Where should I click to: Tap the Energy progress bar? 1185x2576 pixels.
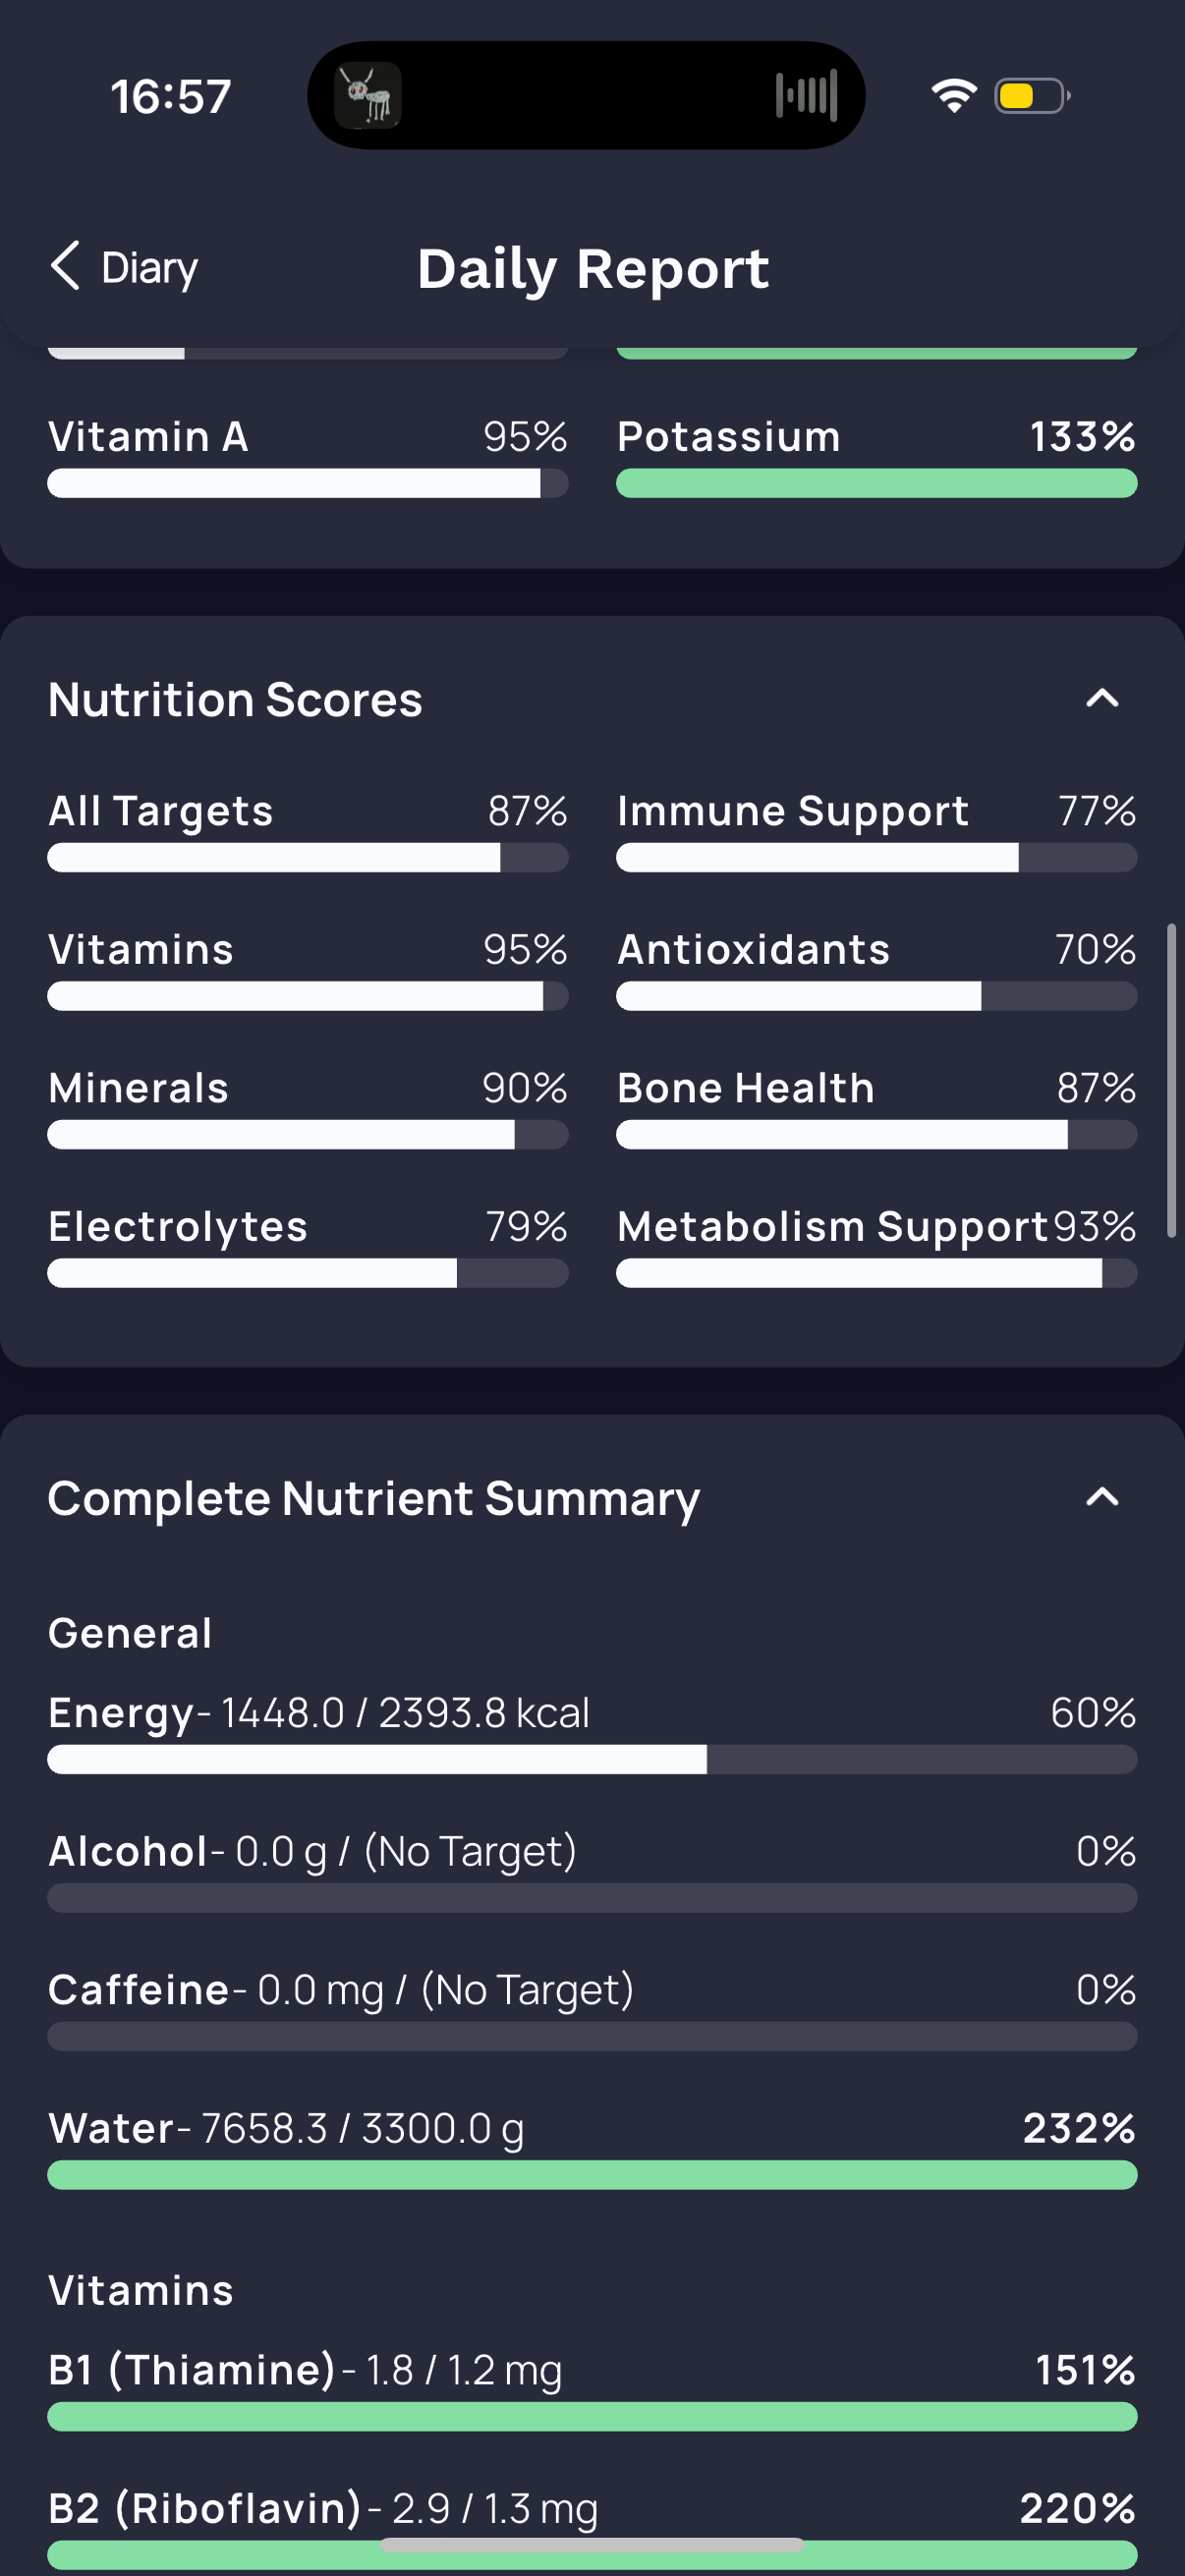592,1760
